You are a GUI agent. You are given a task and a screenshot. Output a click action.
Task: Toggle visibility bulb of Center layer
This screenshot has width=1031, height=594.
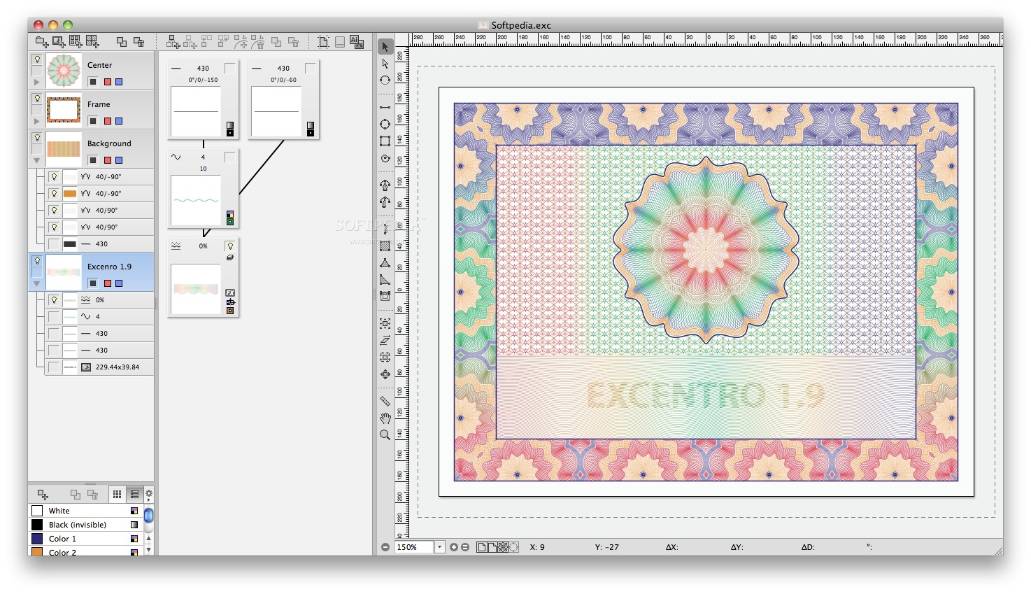click(37, 61)
